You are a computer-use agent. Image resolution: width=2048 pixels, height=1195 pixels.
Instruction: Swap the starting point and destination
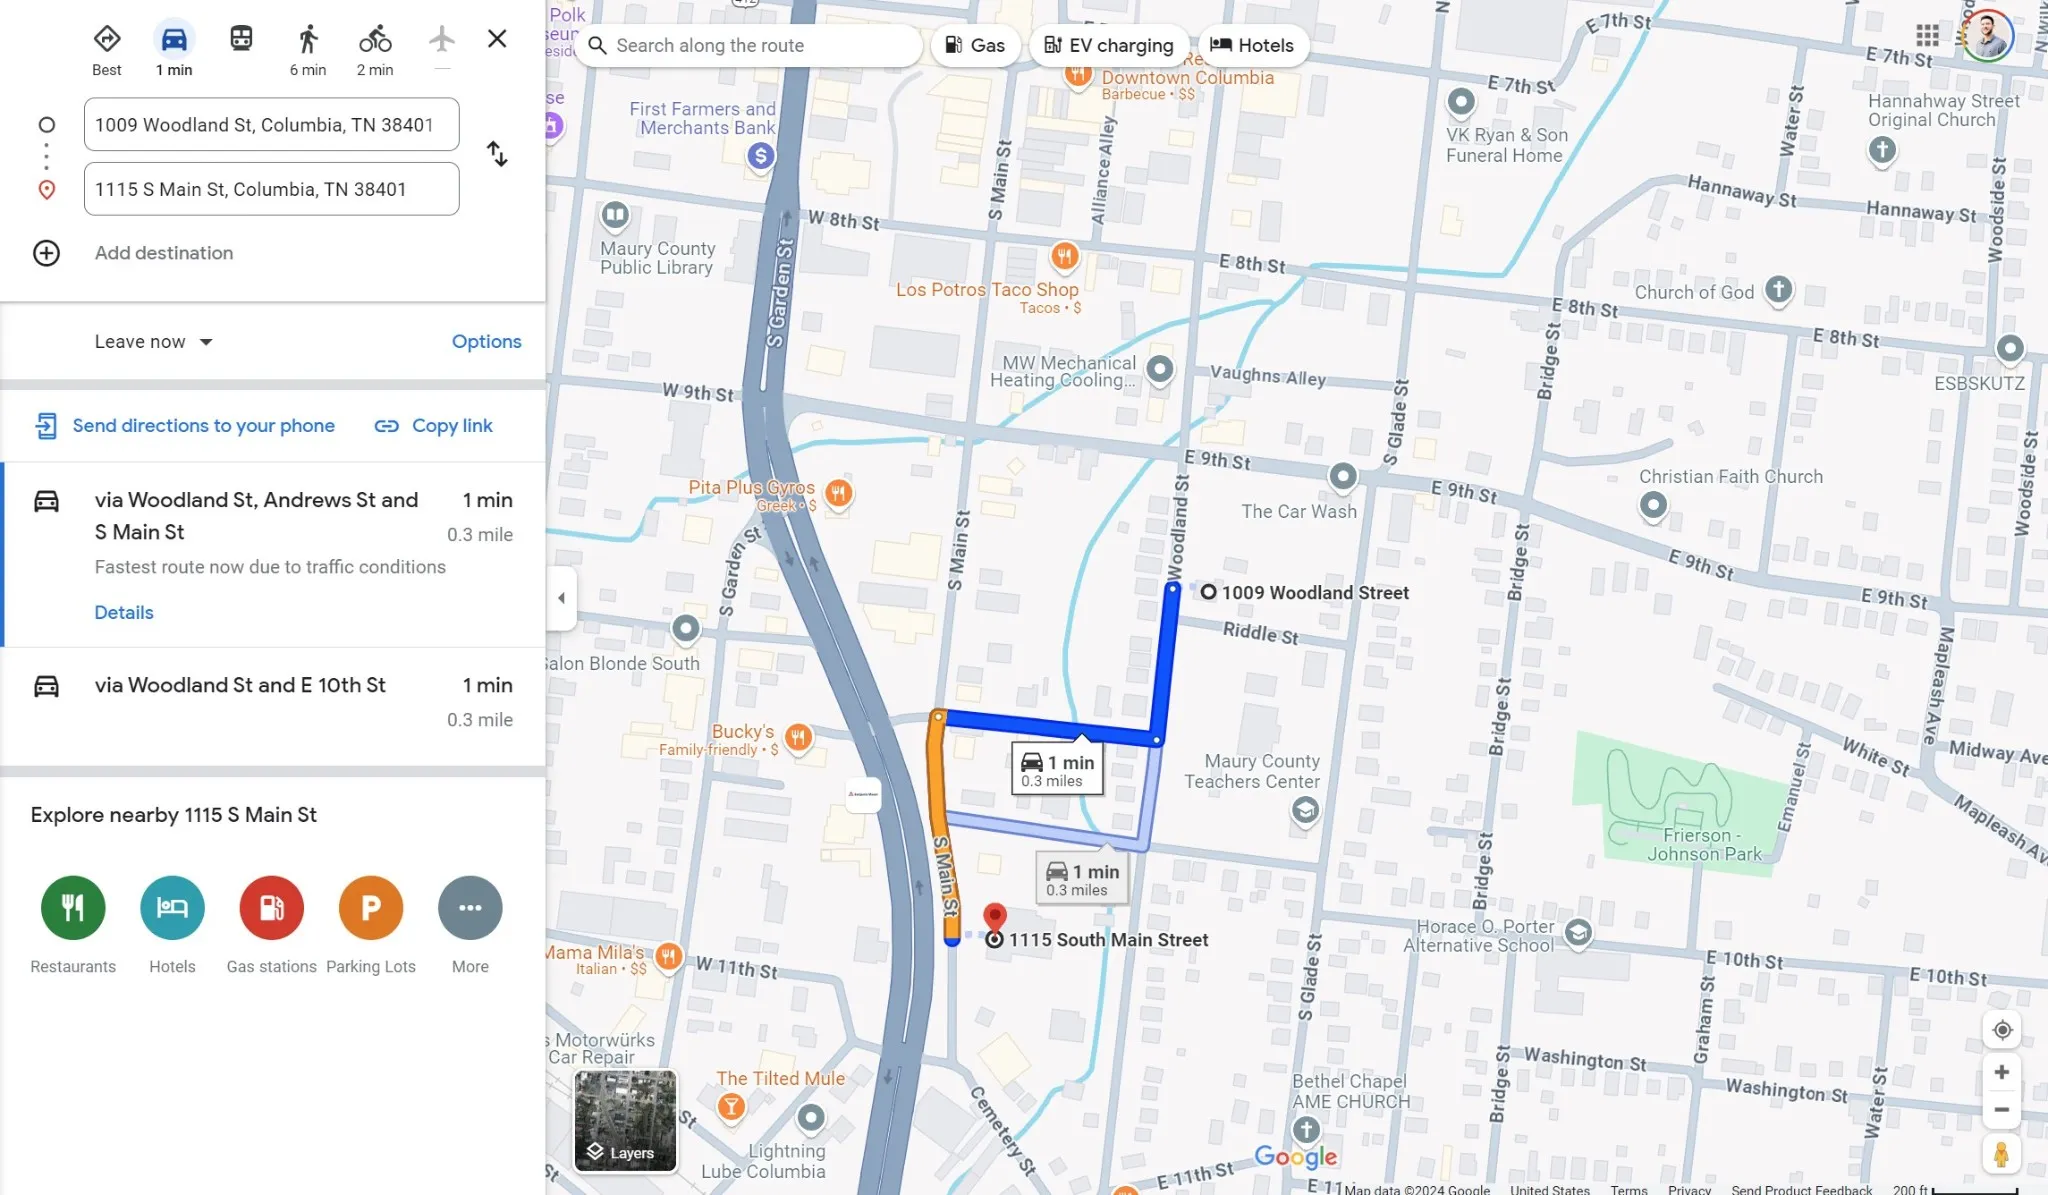click(497, 154)
